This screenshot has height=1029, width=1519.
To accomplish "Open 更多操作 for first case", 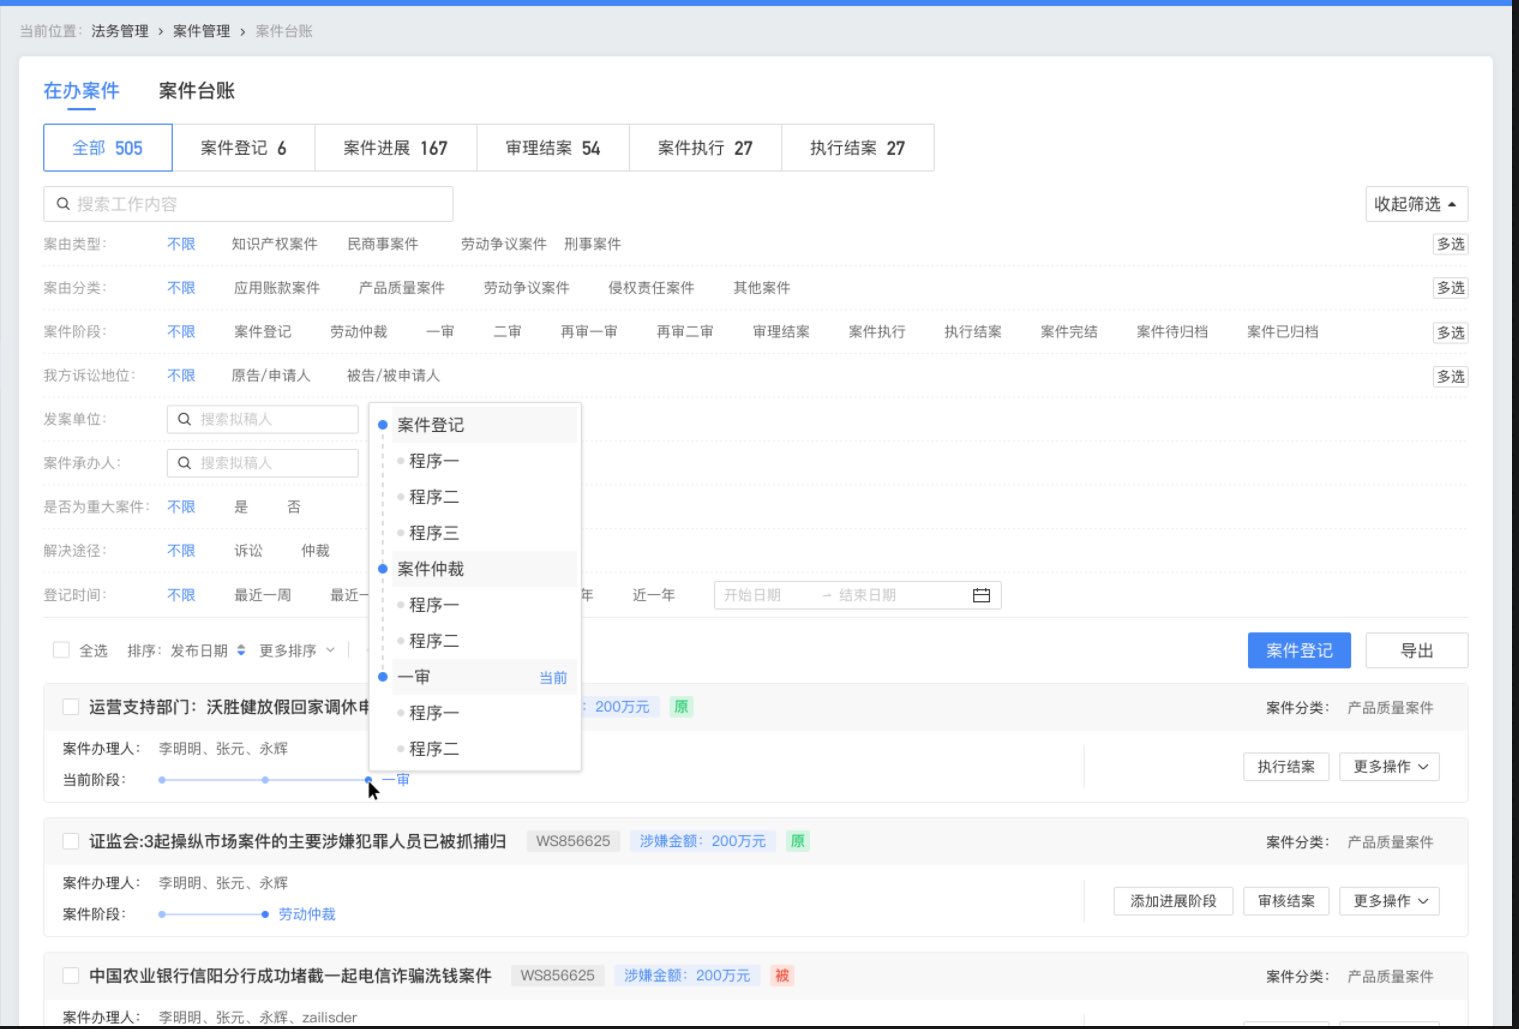I will [1390, 767].
